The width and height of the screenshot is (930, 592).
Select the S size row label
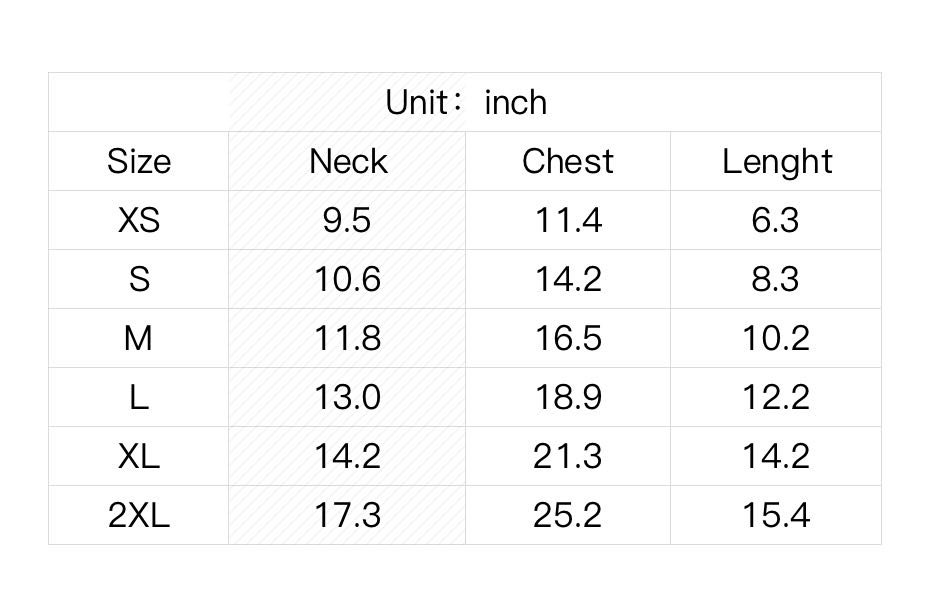point(139,279)
